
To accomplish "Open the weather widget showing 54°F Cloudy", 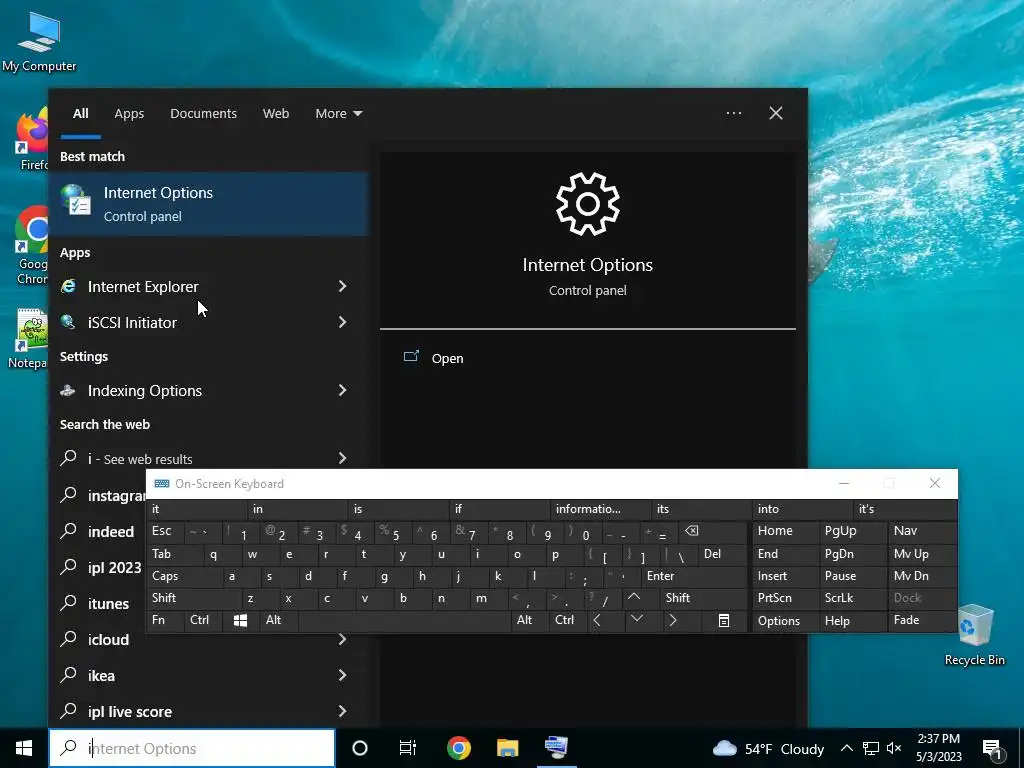I will click(x=768, y=748).
